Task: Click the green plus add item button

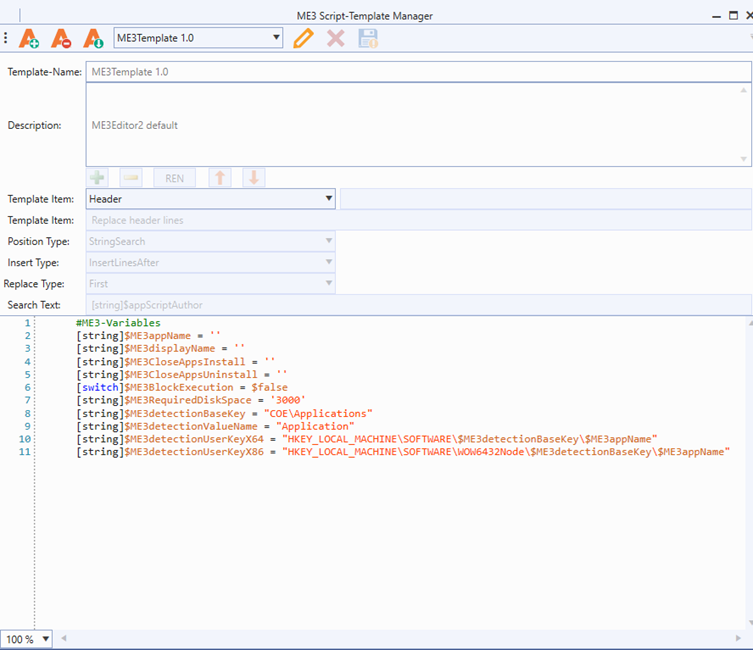Action: (98, 178)
